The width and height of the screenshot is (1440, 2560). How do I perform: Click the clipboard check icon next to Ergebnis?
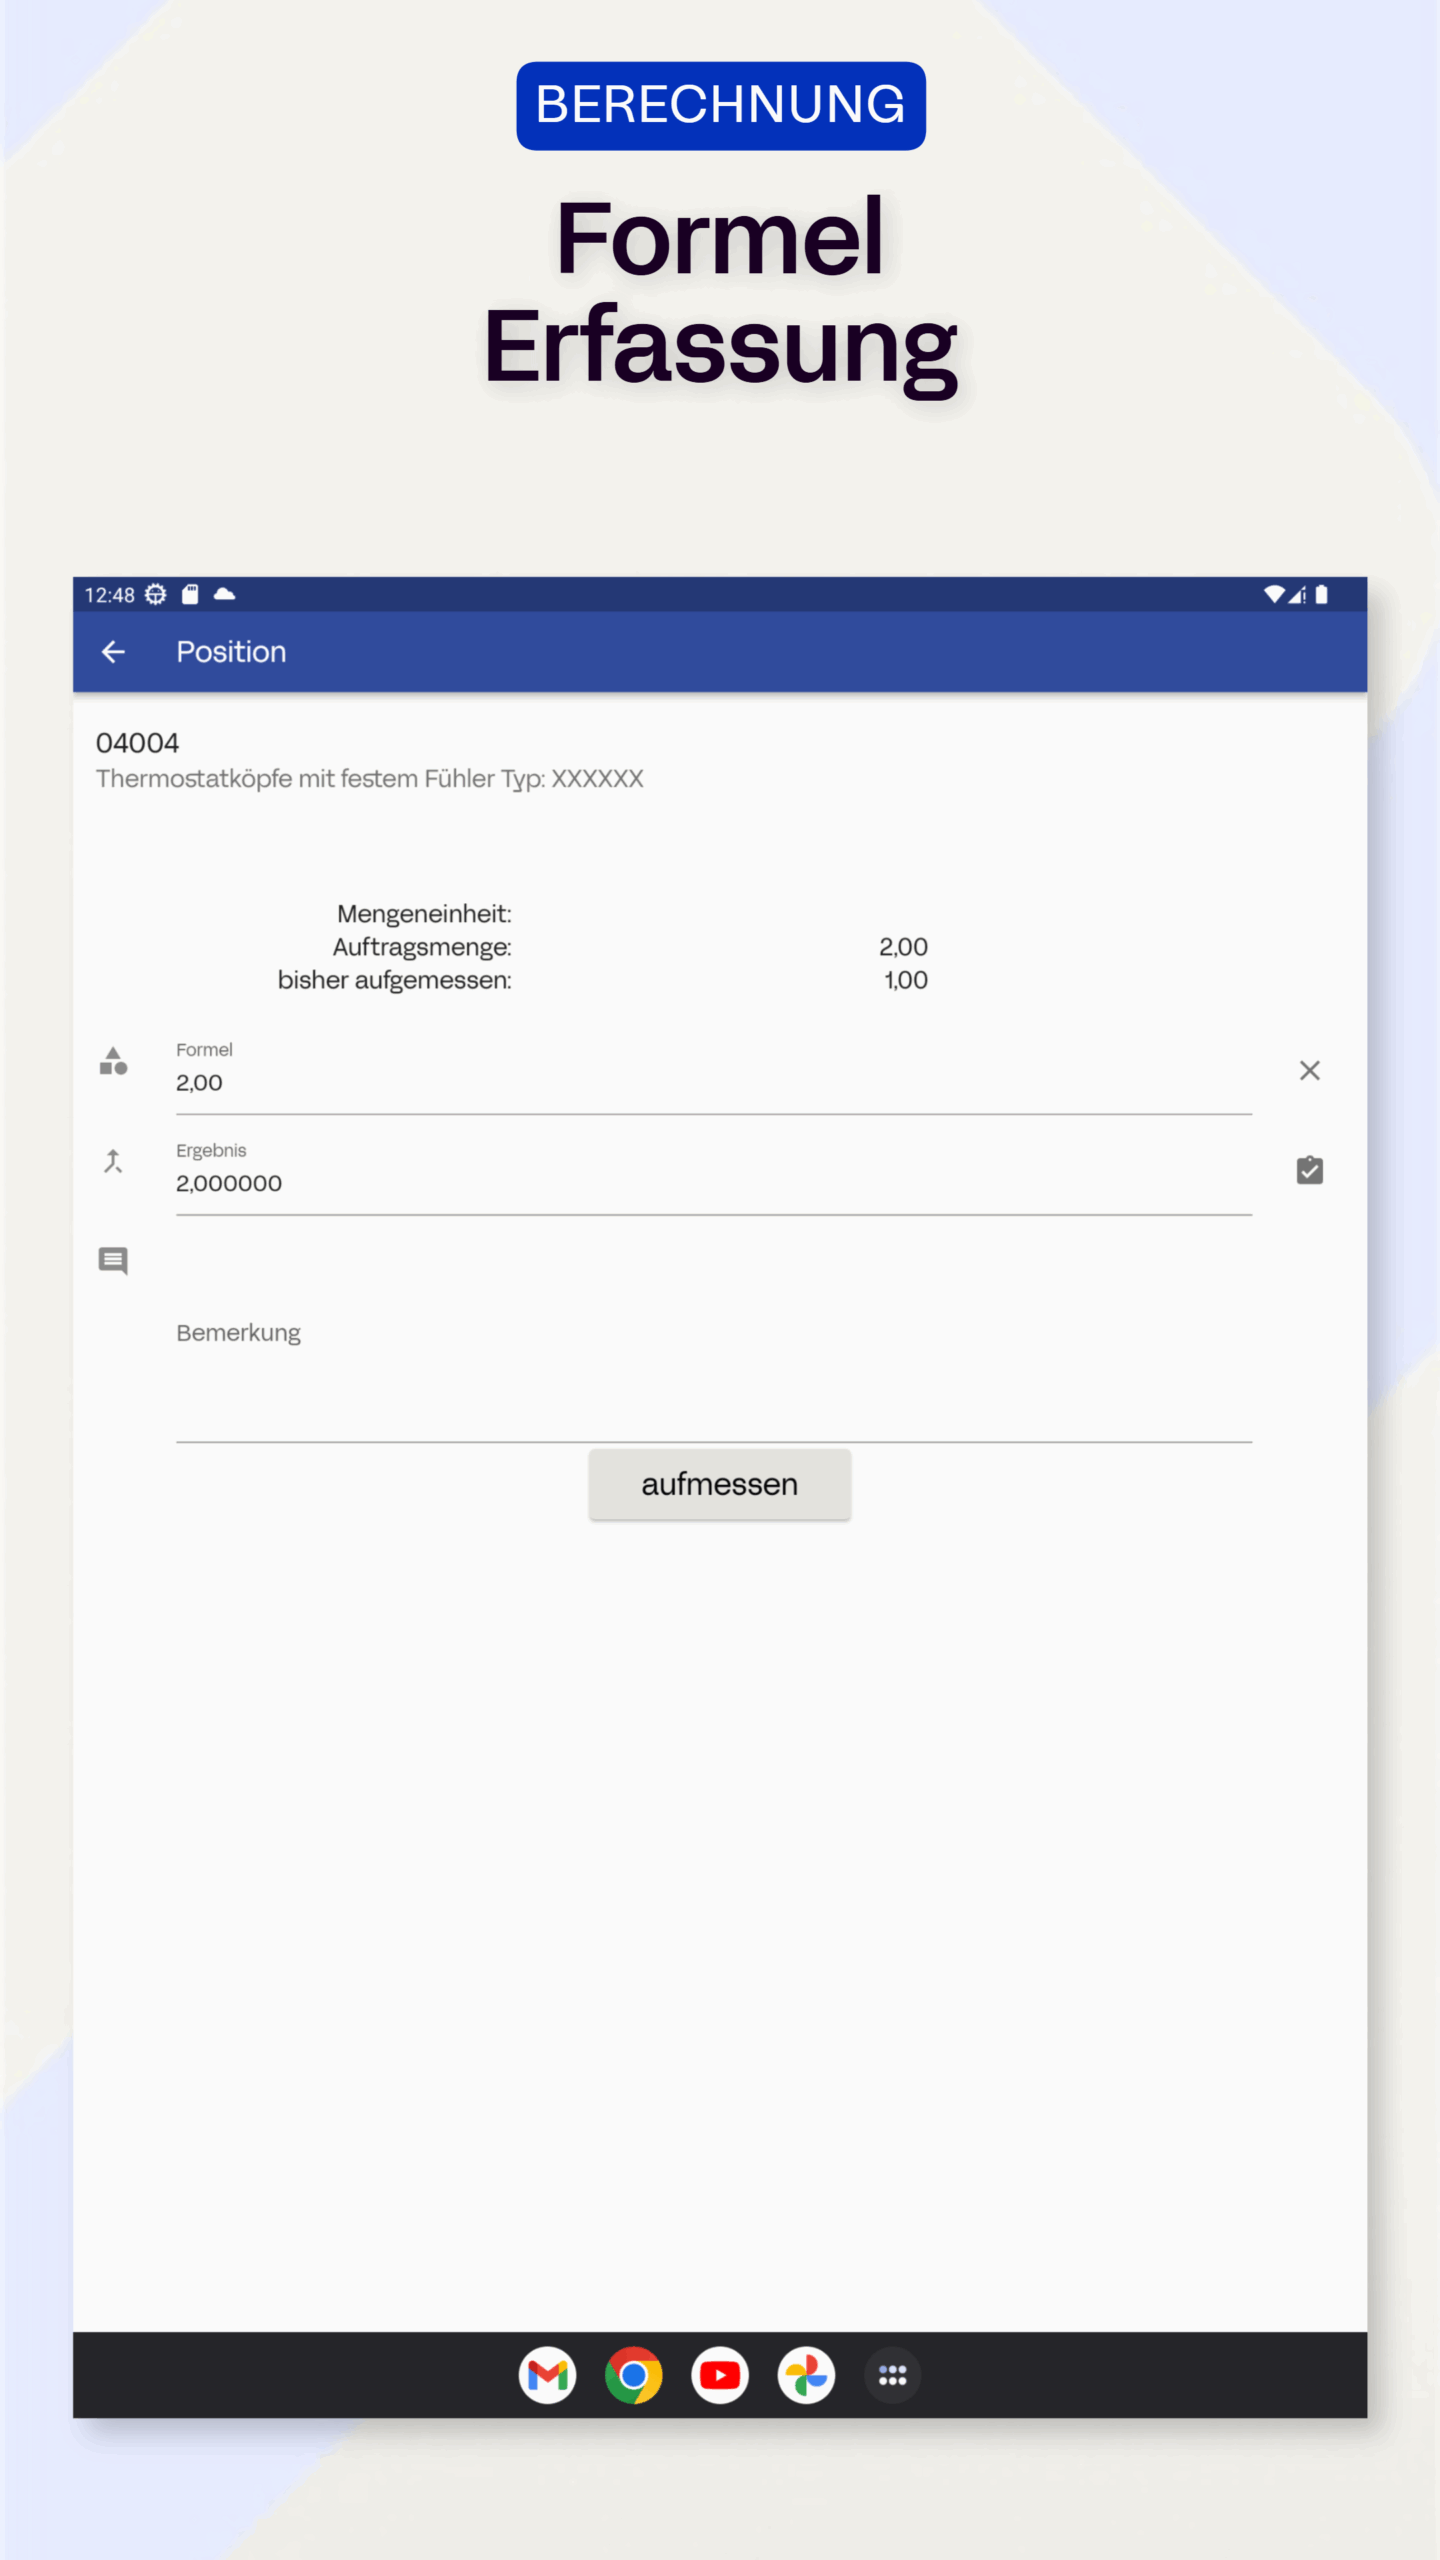[1309, 1170]
